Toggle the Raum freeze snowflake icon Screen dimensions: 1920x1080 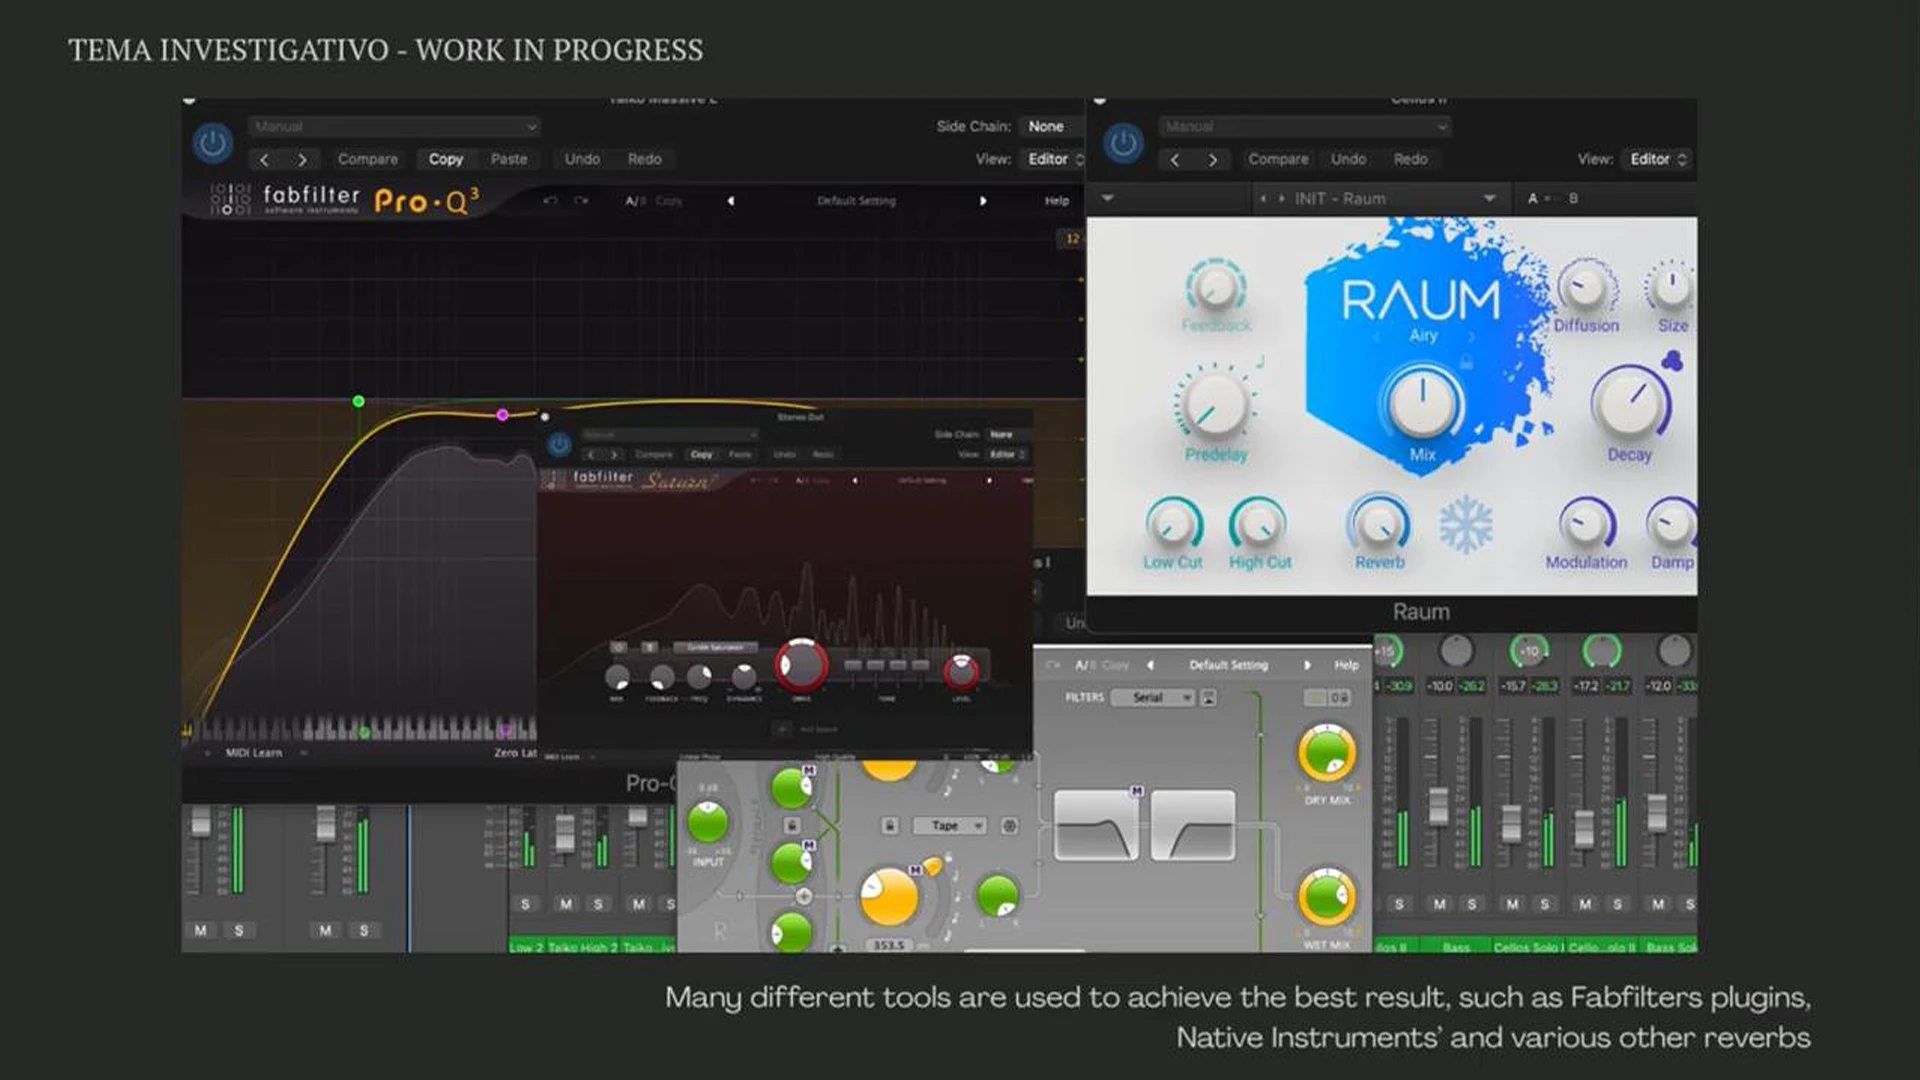(1466, 524)
